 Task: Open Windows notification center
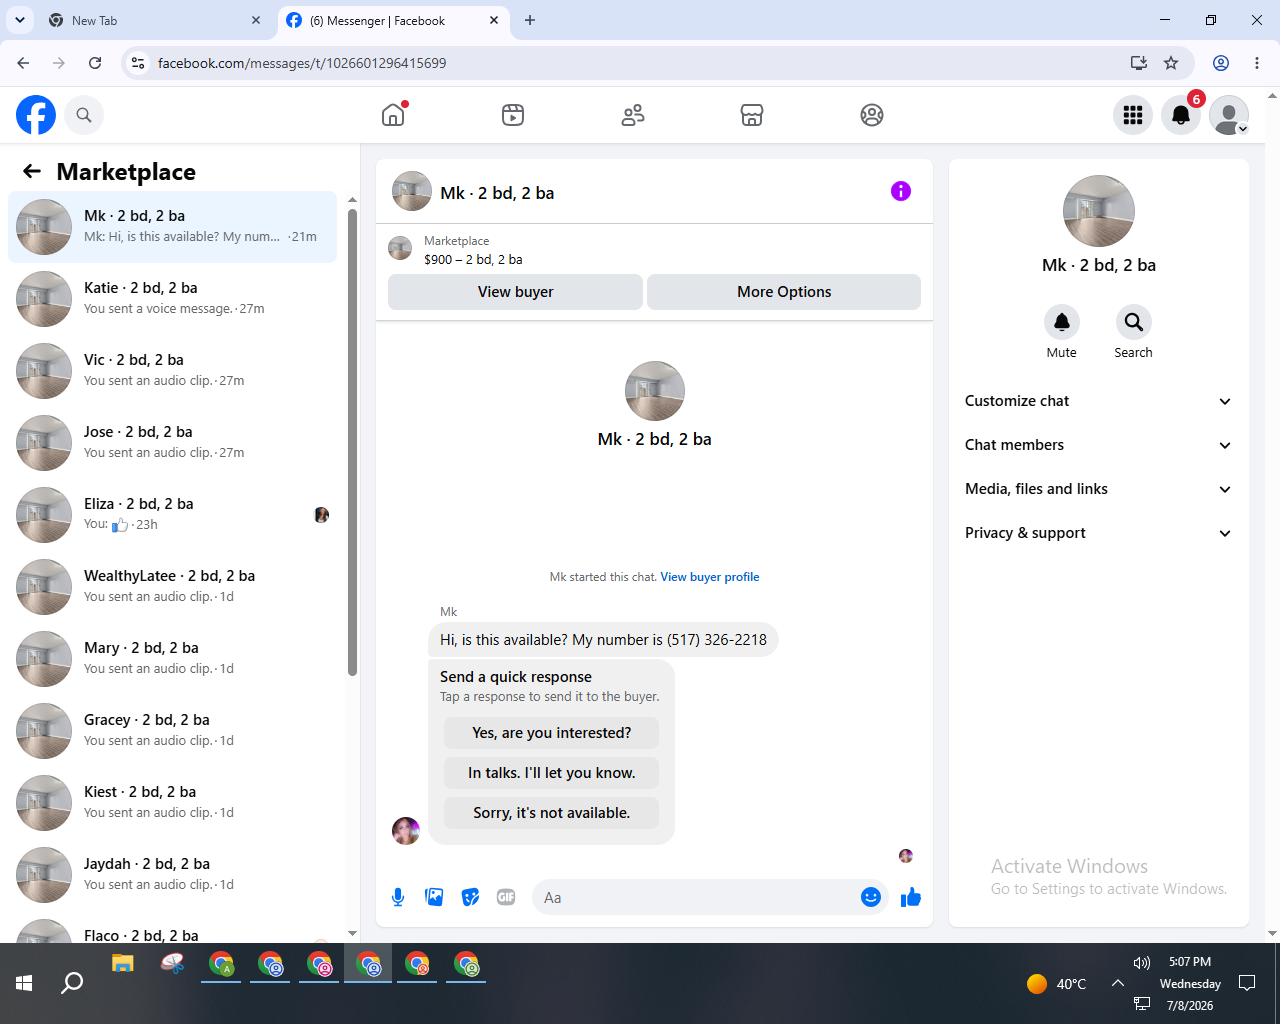click(x=1247, y=983)
